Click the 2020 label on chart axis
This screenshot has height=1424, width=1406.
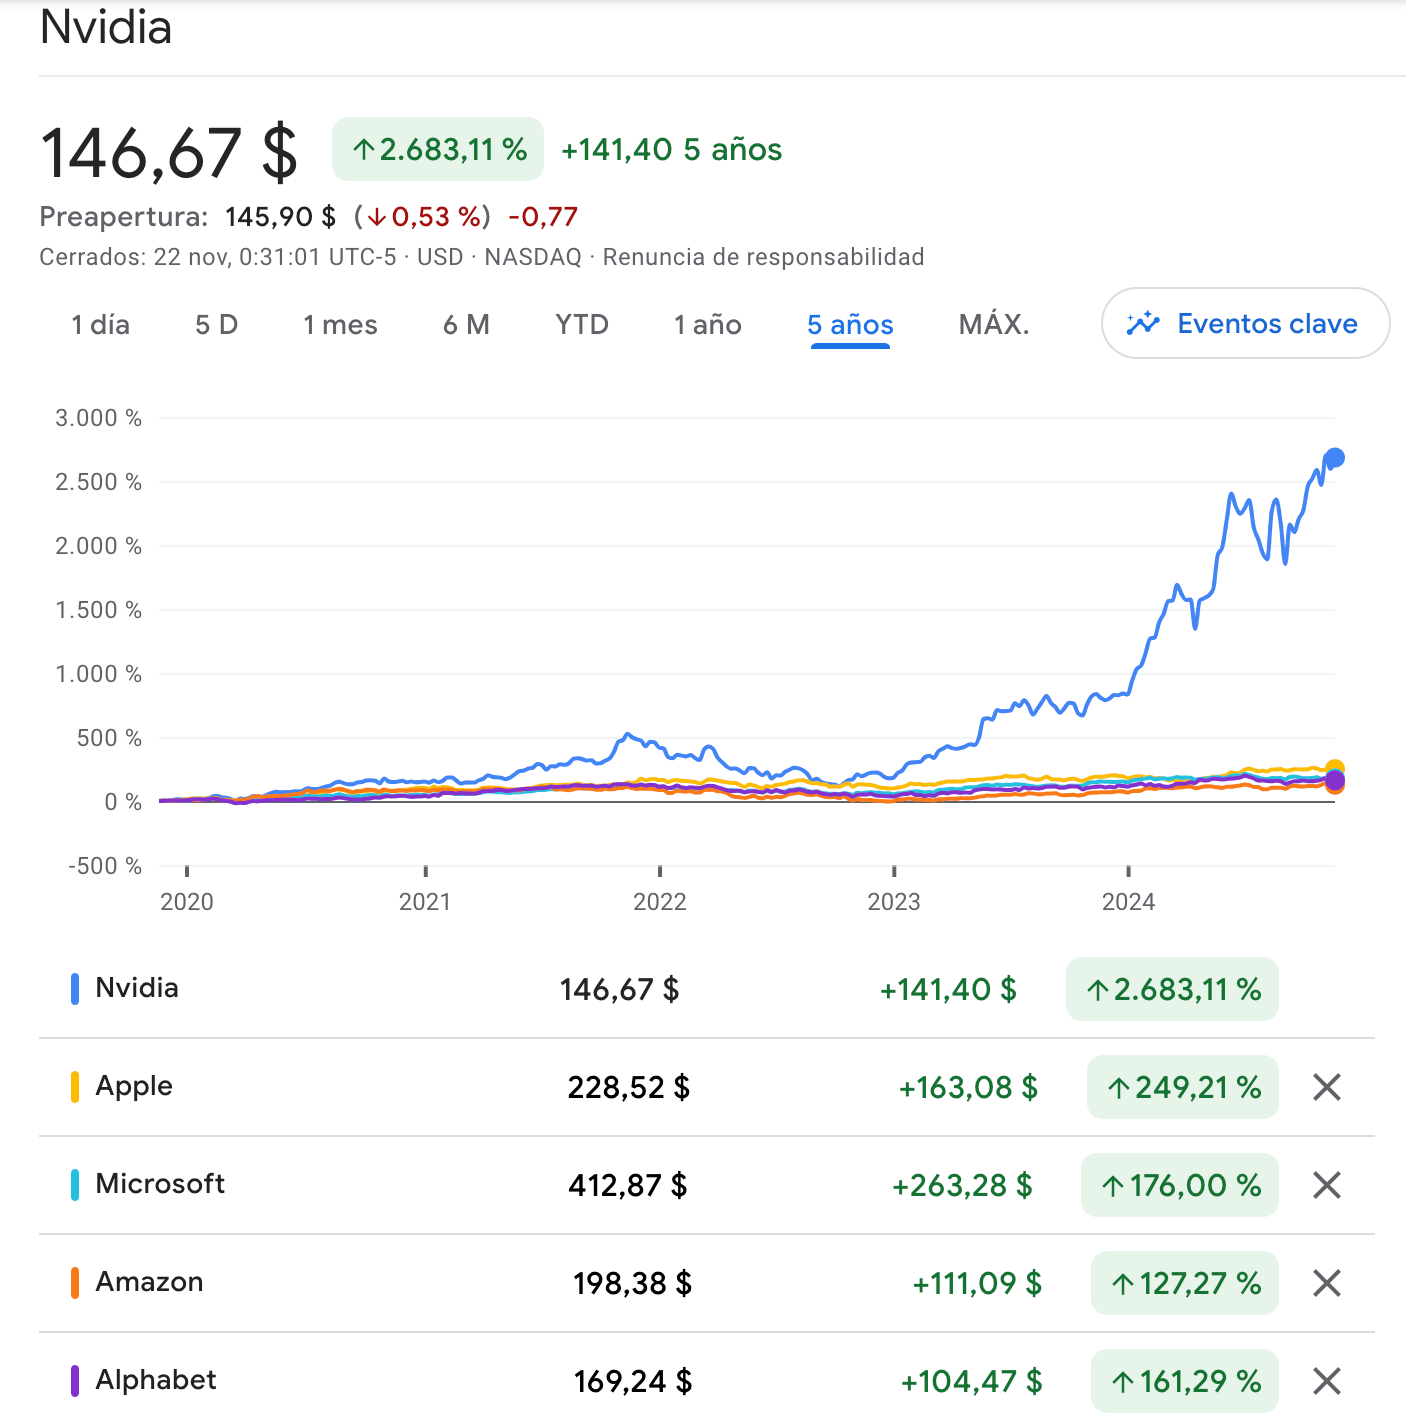coord(187,902)
